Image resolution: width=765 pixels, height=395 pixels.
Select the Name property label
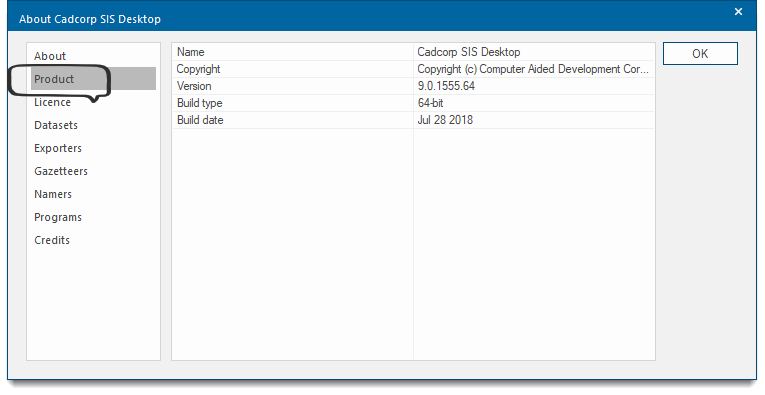[x=191, y=52]
